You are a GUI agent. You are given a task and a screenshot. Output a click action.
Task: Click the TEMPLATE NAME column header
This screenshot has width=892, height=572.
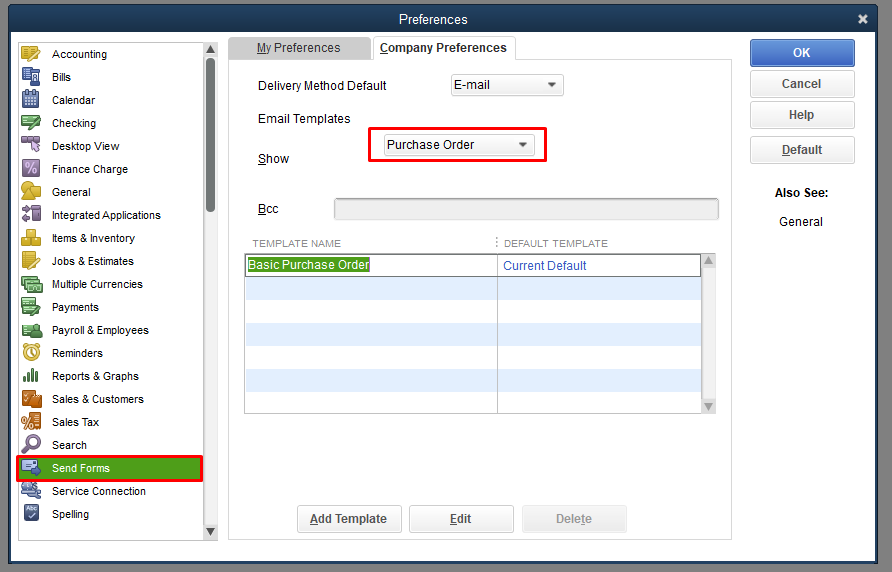296,243
